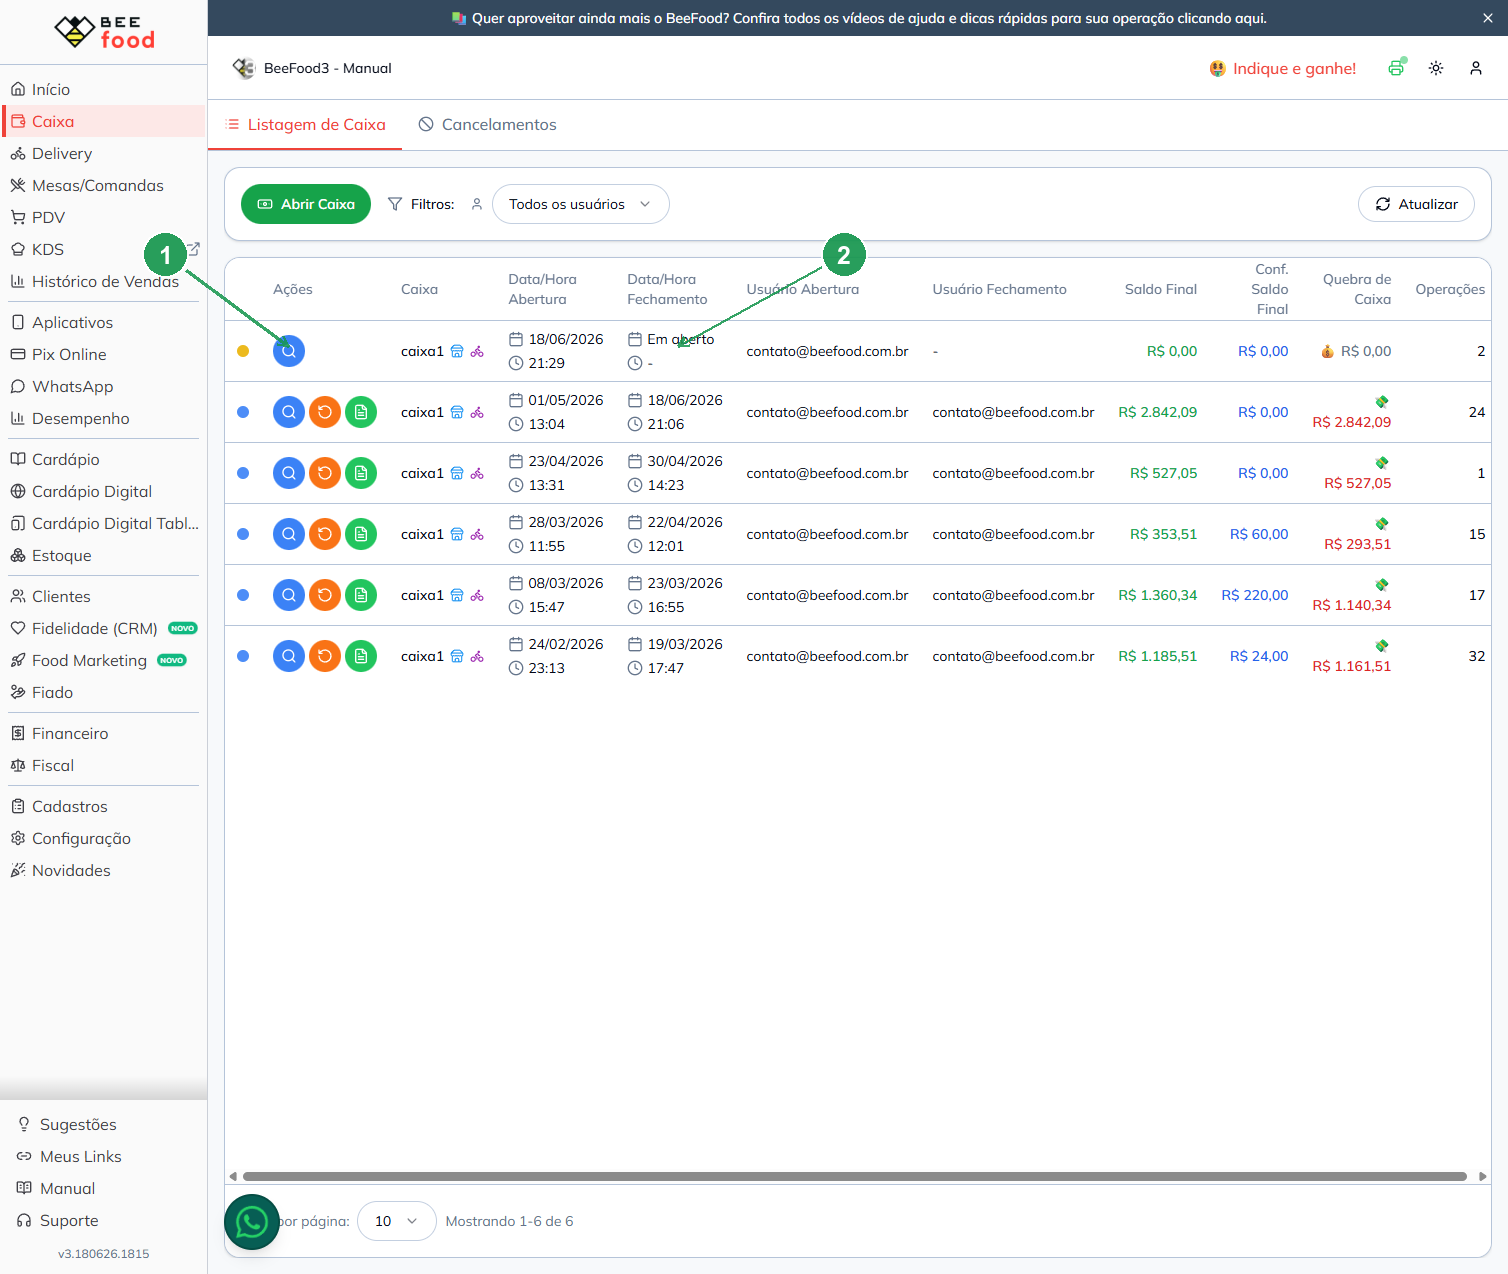Open Delivery in sidebar

click(x=104, y=153)
